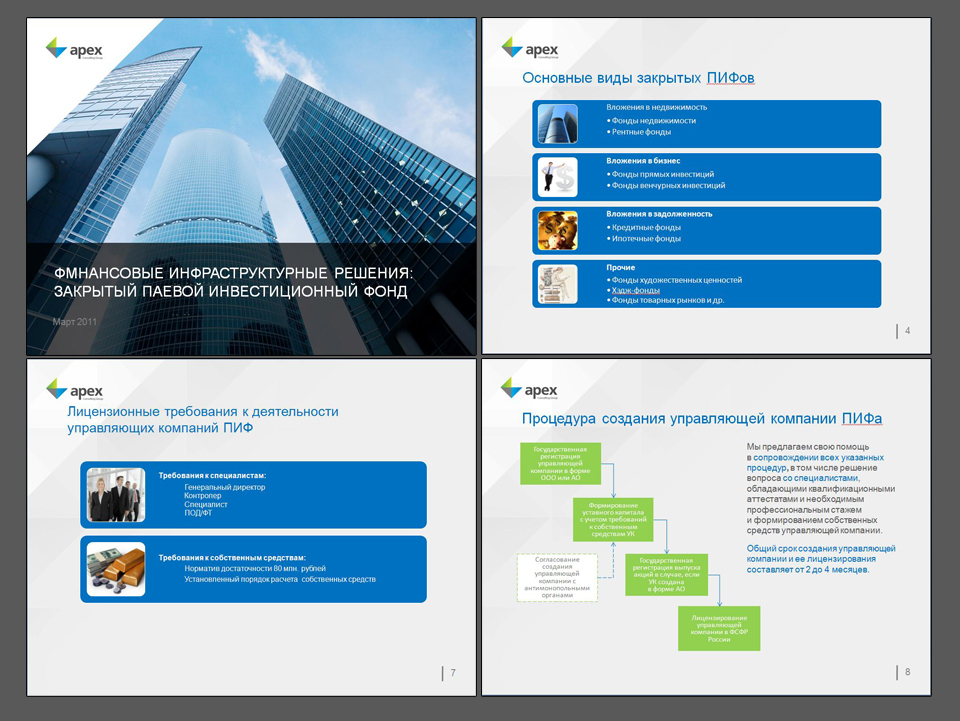Viewport: 960px width, 721px height.
Task: Select the 'Формирование уставного капитала' green box
Action: (613, 520)
